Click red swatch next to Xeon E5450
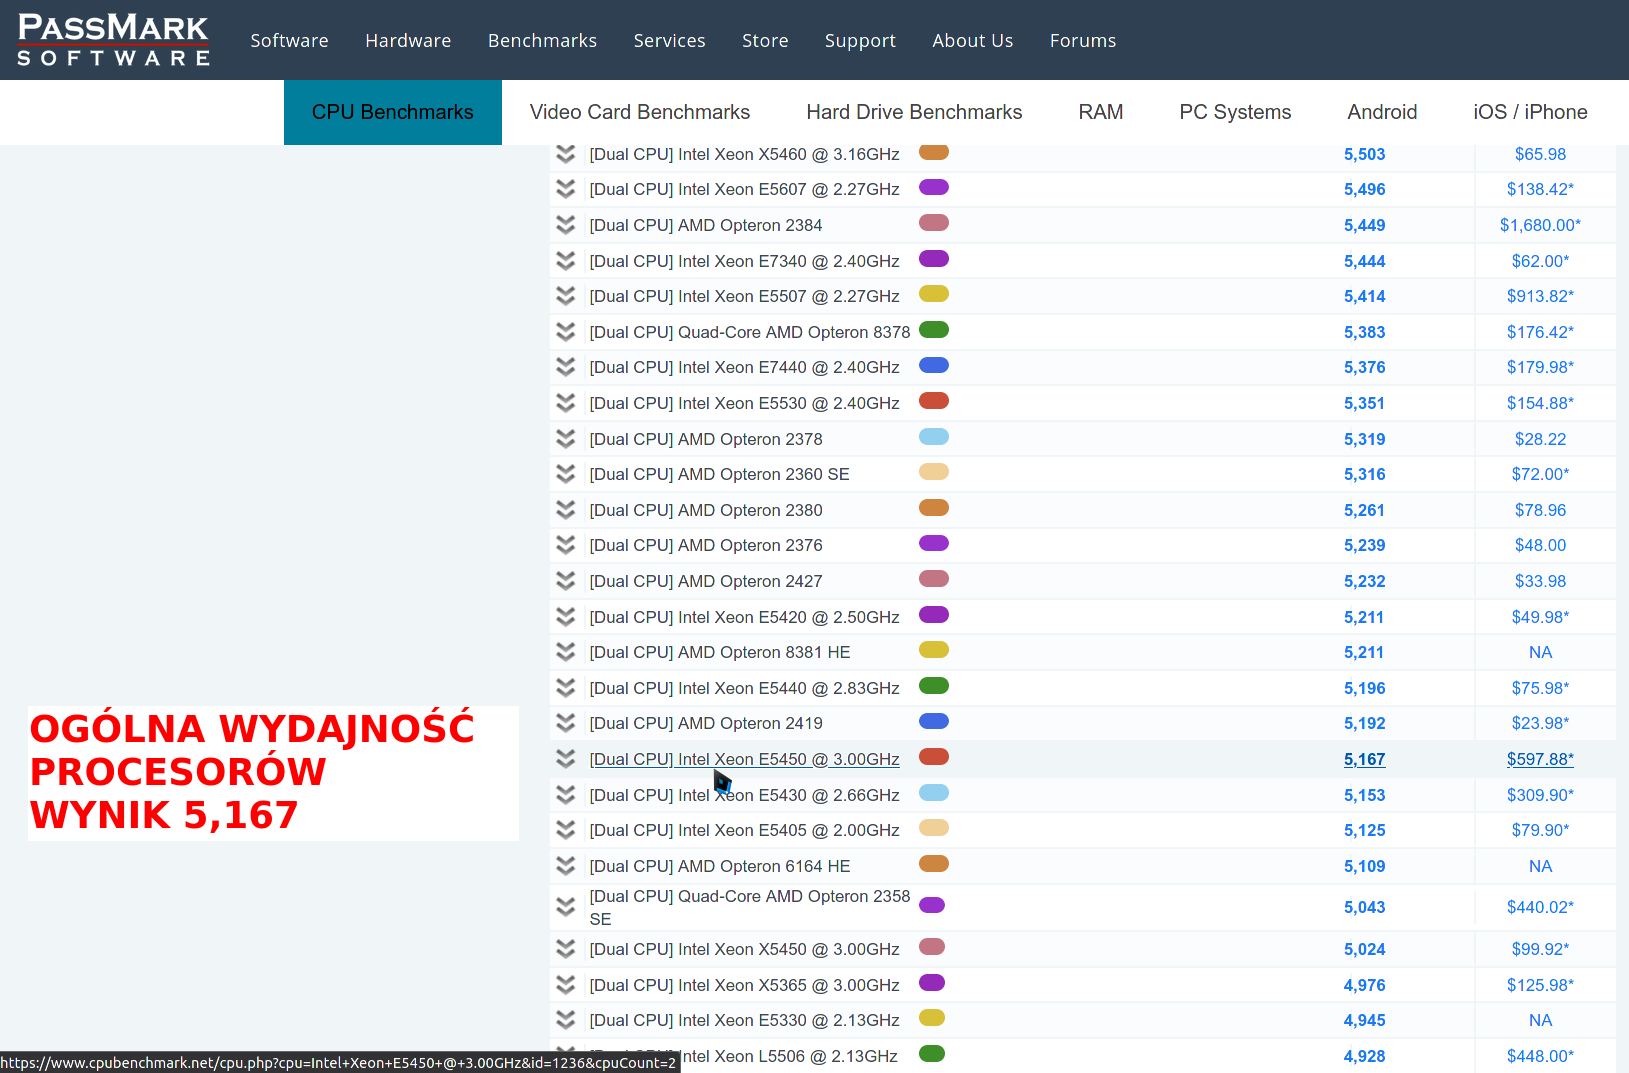Image resolution: width=1629 pixels, height=1073 pixels. pyautogui.click(x=934, y=757)
